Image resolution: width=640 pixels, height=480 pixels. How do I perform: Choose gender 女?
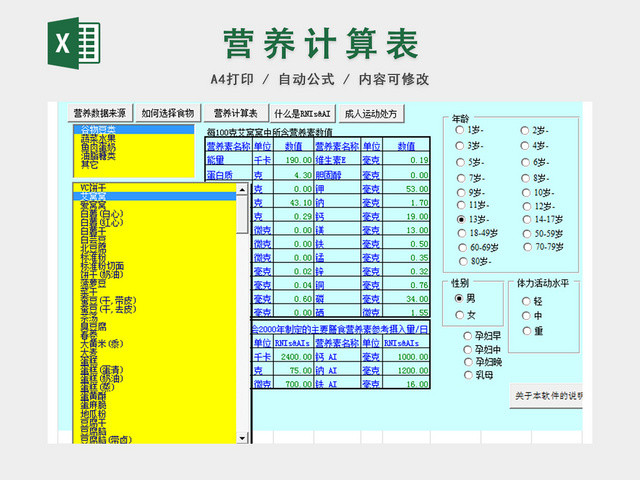tap(460, 315)
